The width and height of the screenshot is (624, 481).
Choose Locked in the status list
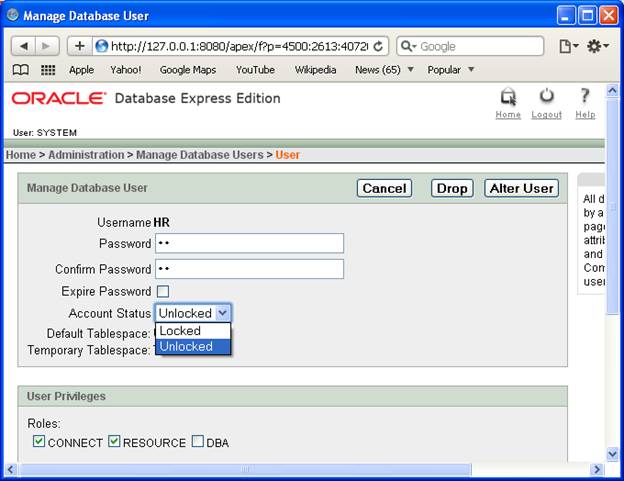[193, 331]
